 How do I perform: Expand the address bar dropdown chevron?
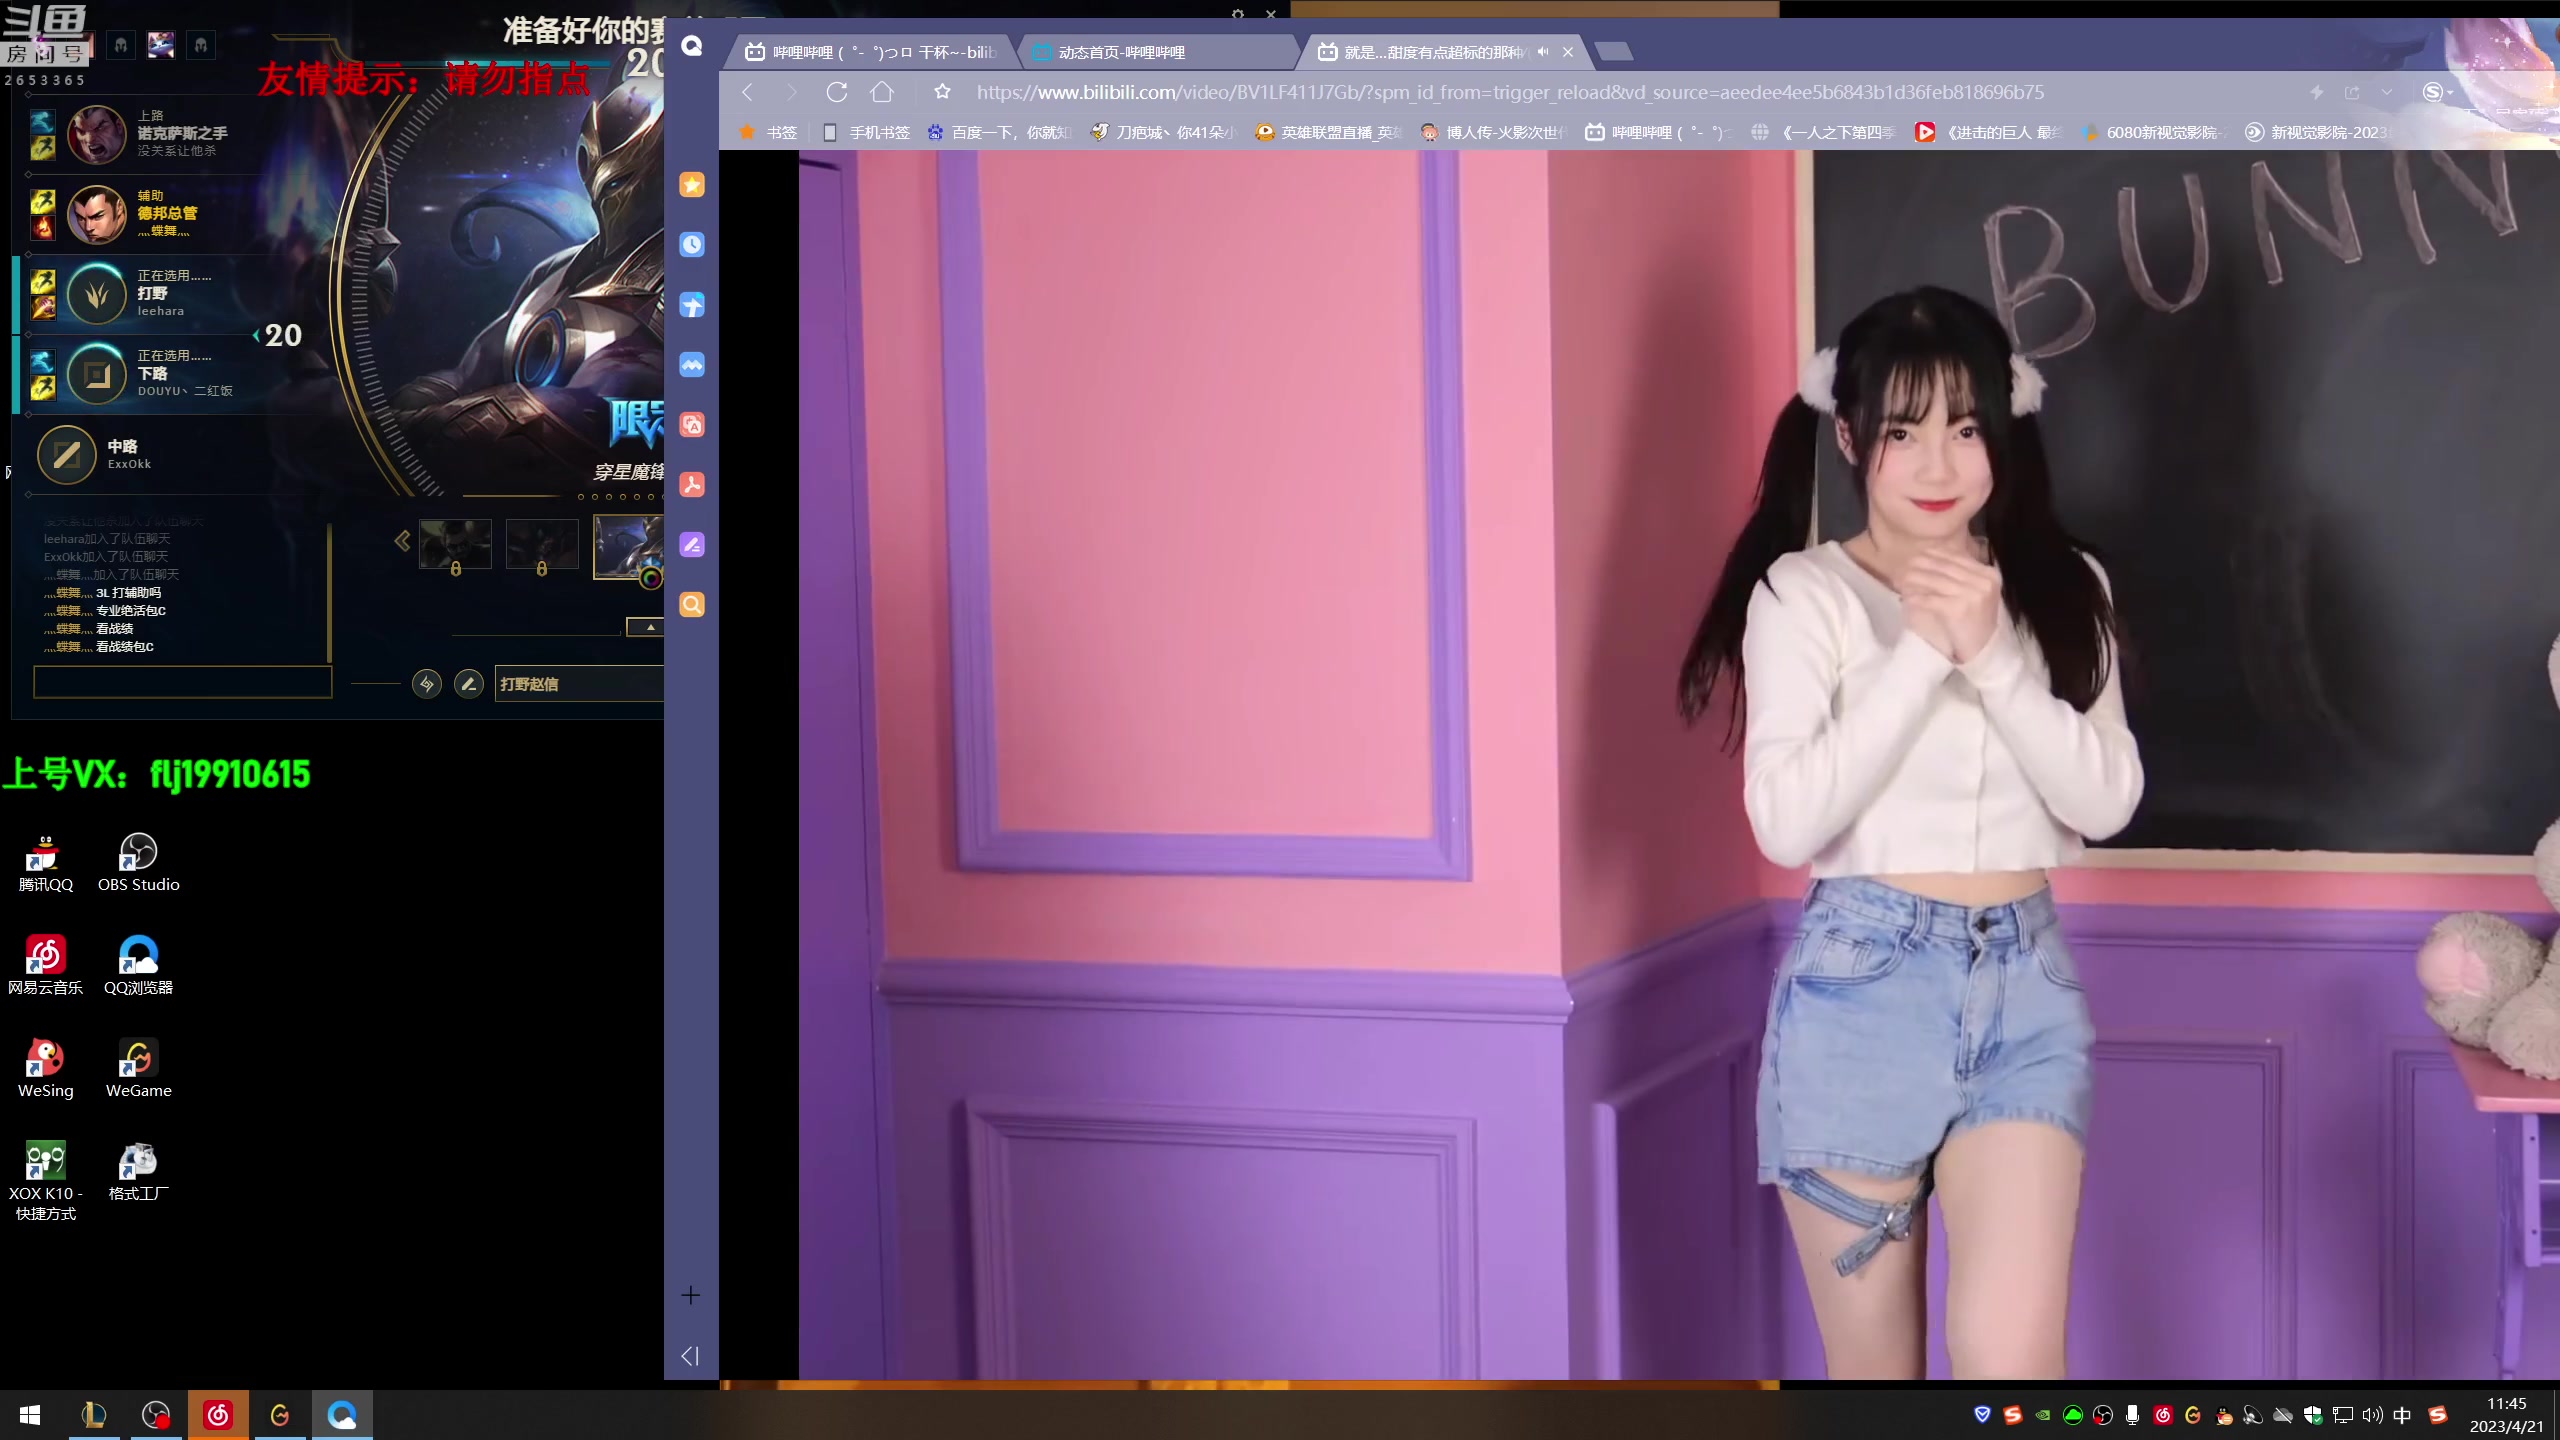click(x=2387, y=92)
